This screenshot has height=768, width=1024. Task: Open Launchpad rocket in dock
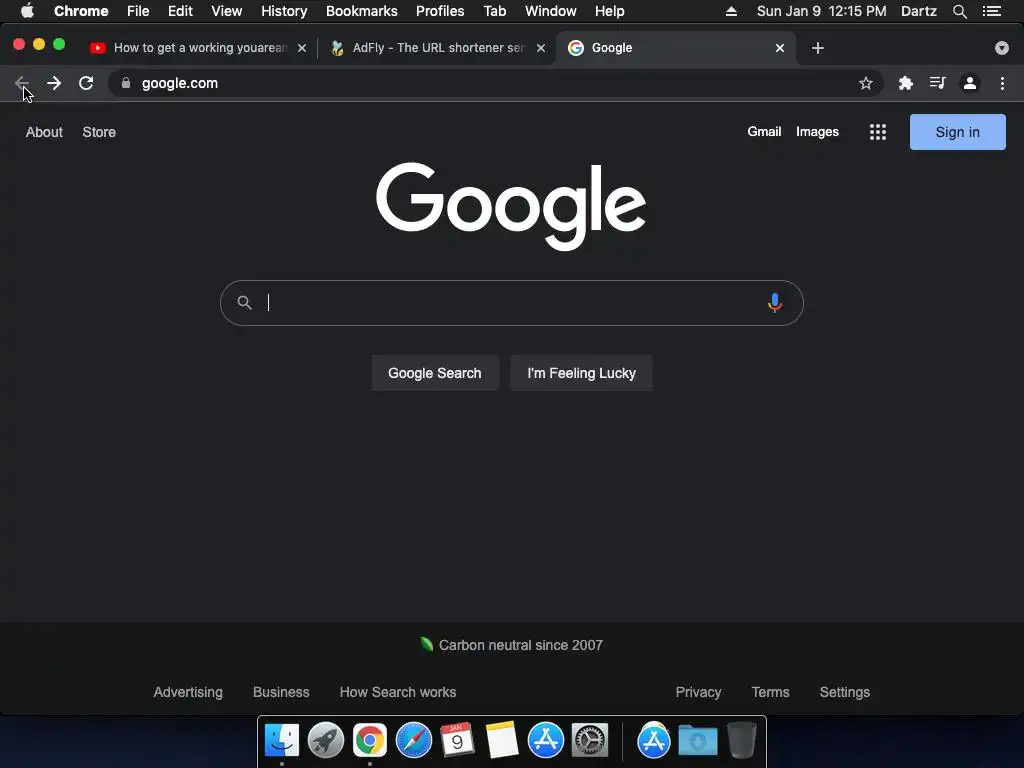326,741
